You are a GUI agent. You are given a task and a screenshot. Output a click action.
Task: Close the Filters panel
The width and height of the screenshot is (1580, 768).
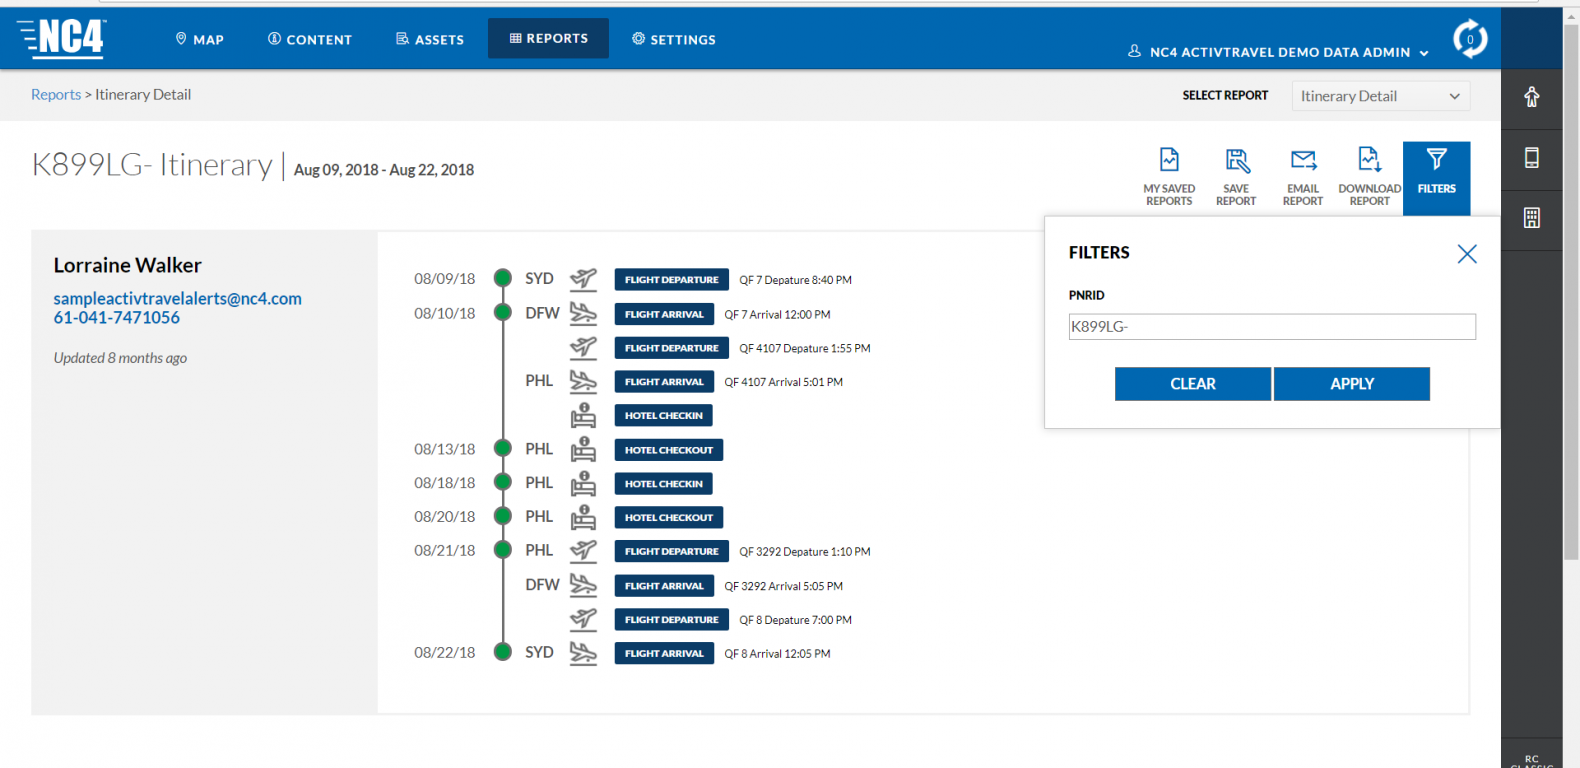1466,254
